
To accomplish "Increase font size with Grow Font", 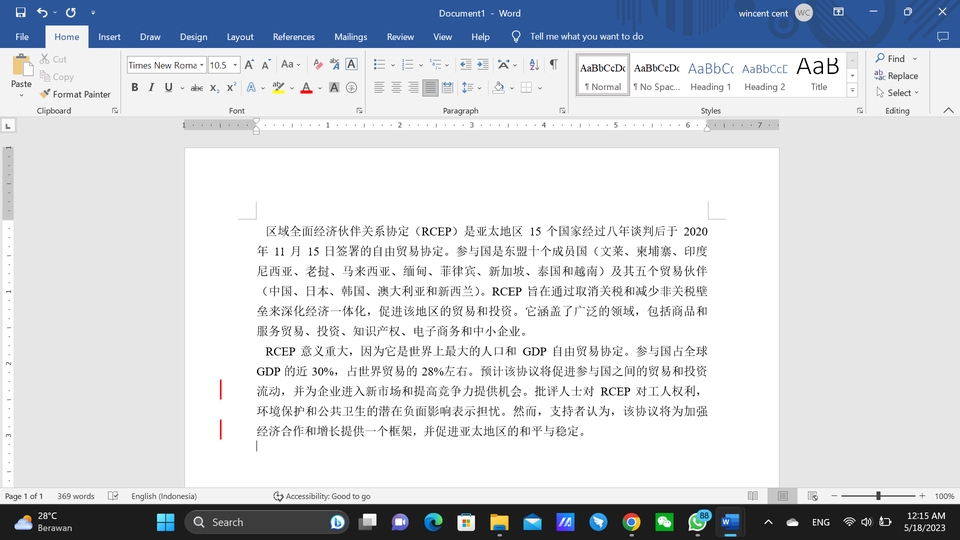I will click(249, 64).
